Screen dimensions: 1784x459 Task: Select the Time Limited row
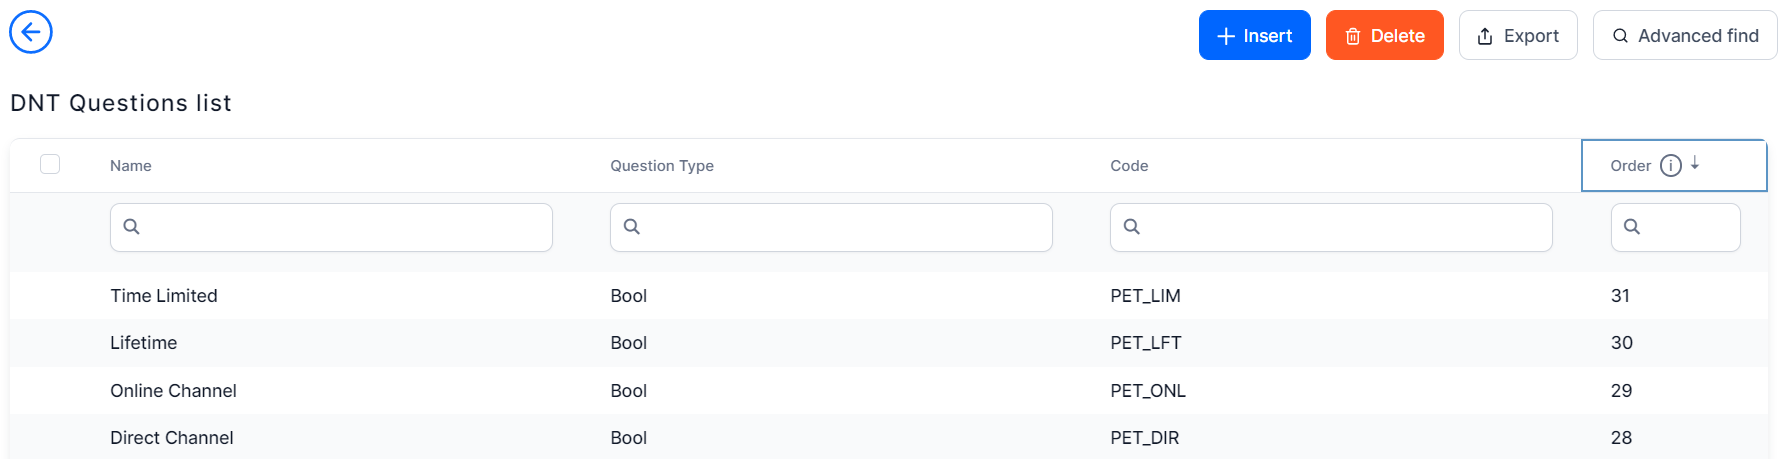pyautogui.click(x=164, y=296)
